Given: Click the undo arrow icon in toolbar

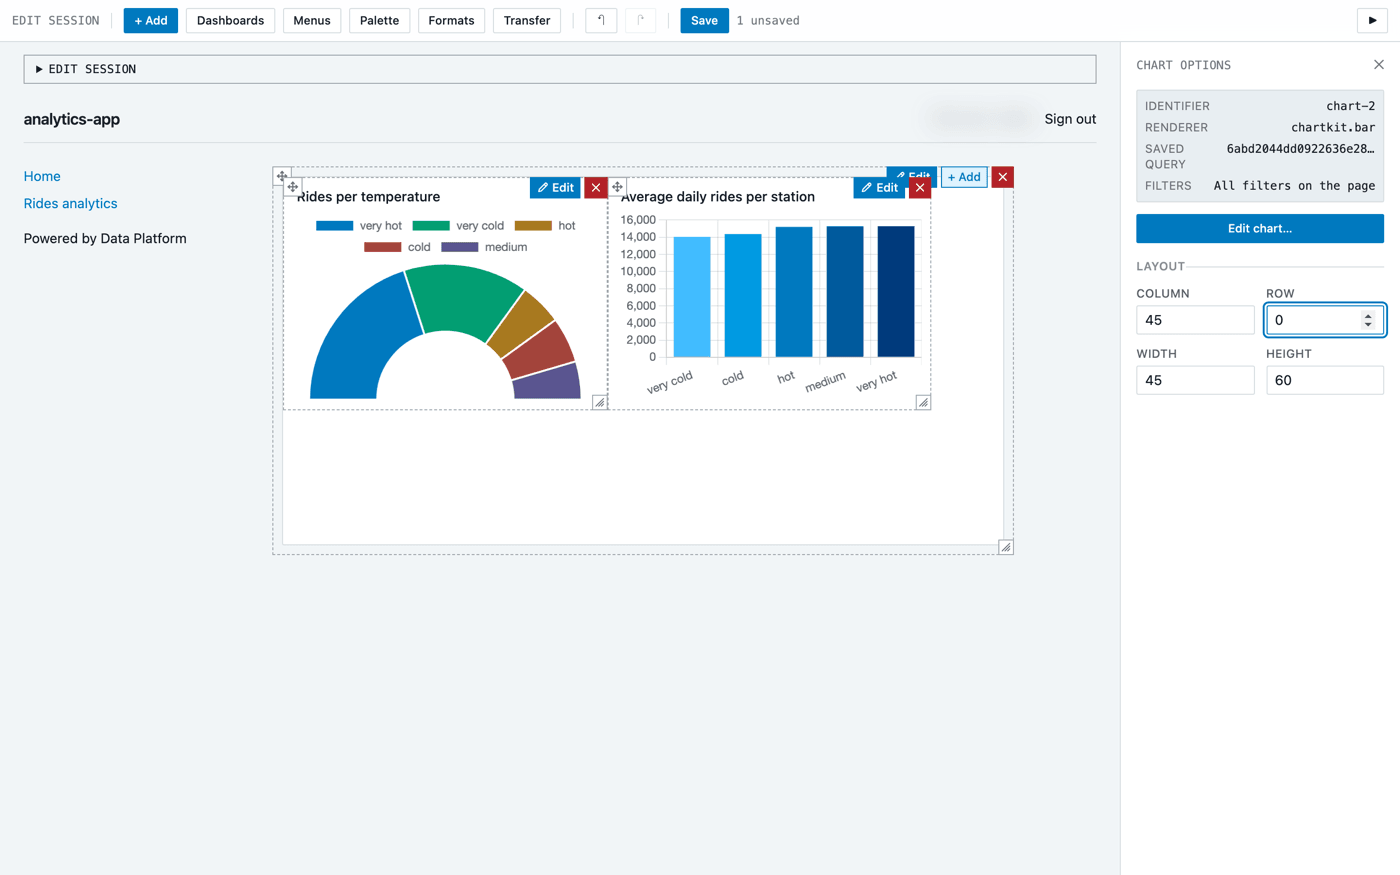Looking at the screenshot, I should [601, 20].
